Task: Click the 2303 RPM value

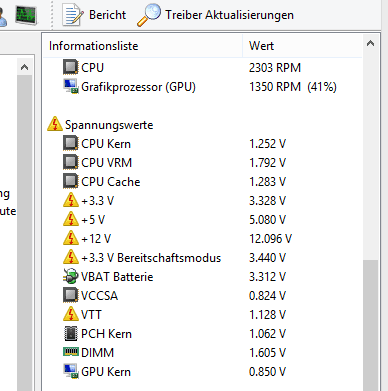Action: [275, 68]
